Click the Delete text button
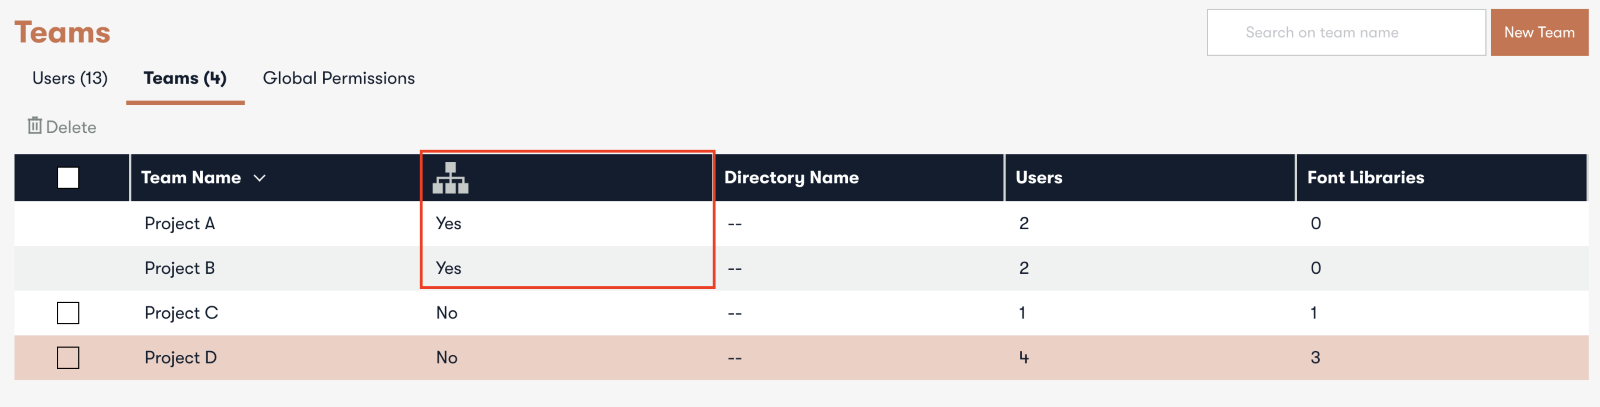Viewport: 1600px width, 407px height. click(71, 127)
